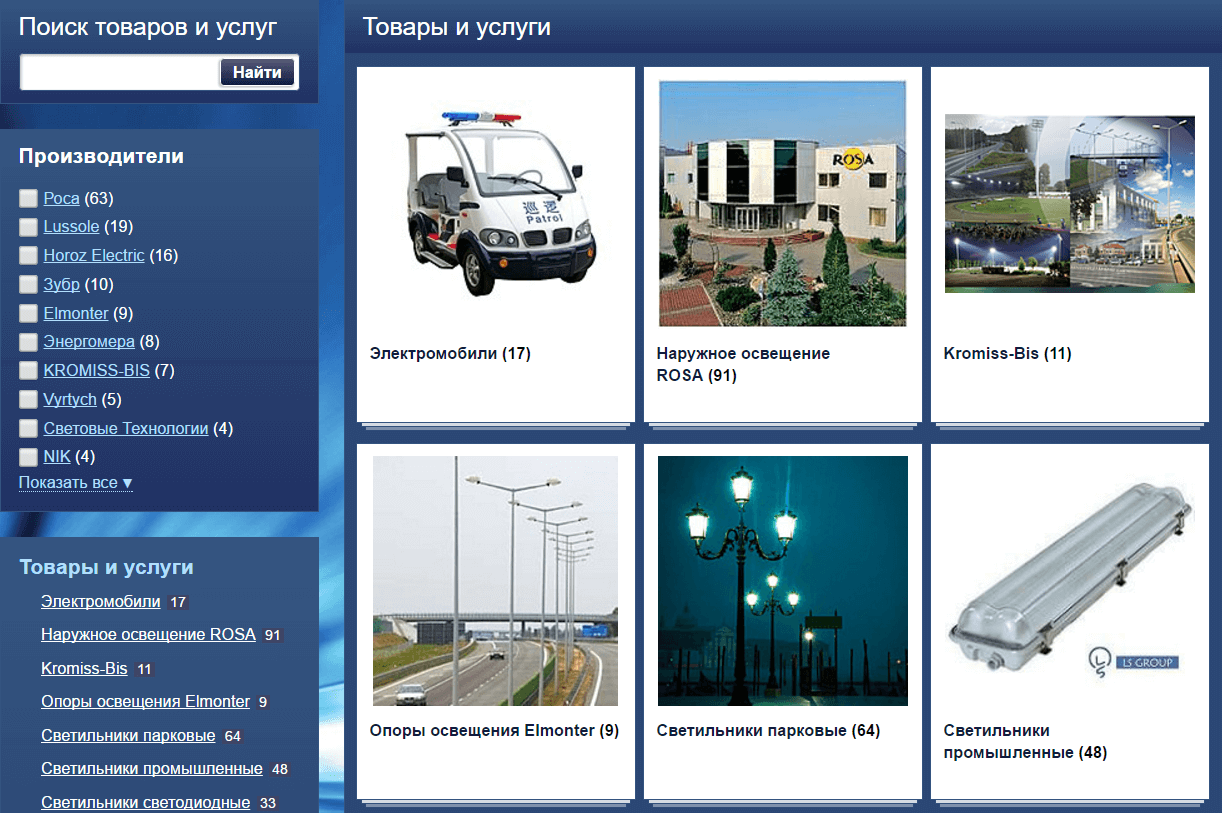1222x813 pixels.
Task: Open the KROMISS-BIS manufacturer link
Action: (x=96, y=370)
